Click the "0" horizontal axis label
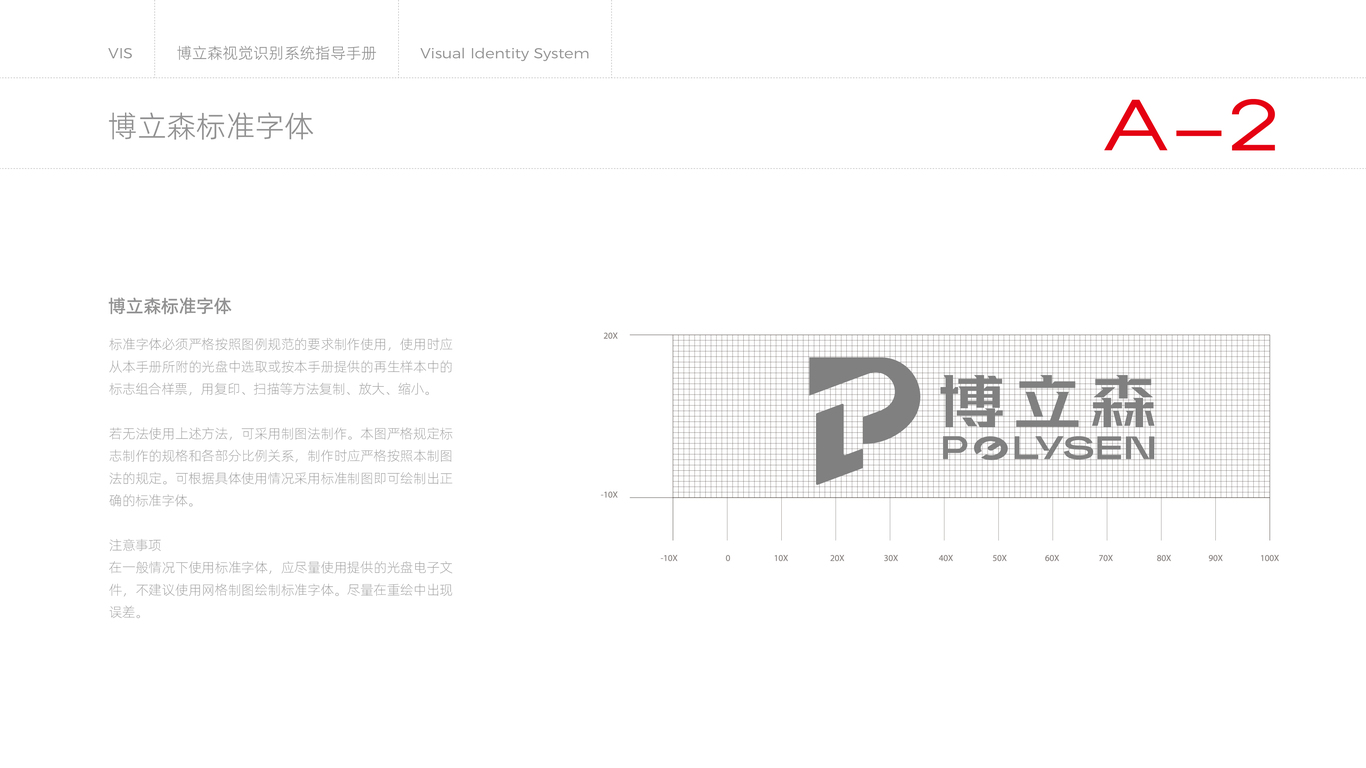This screenshot has width=1366, height=768. coord(728,558)
